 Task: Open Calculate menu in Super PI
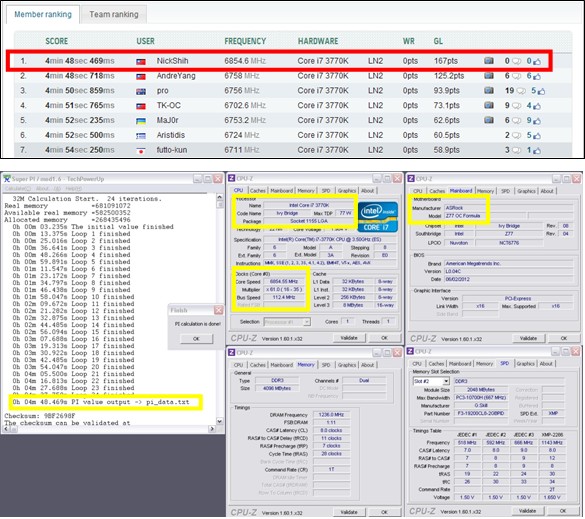click(x=18, y=188)
